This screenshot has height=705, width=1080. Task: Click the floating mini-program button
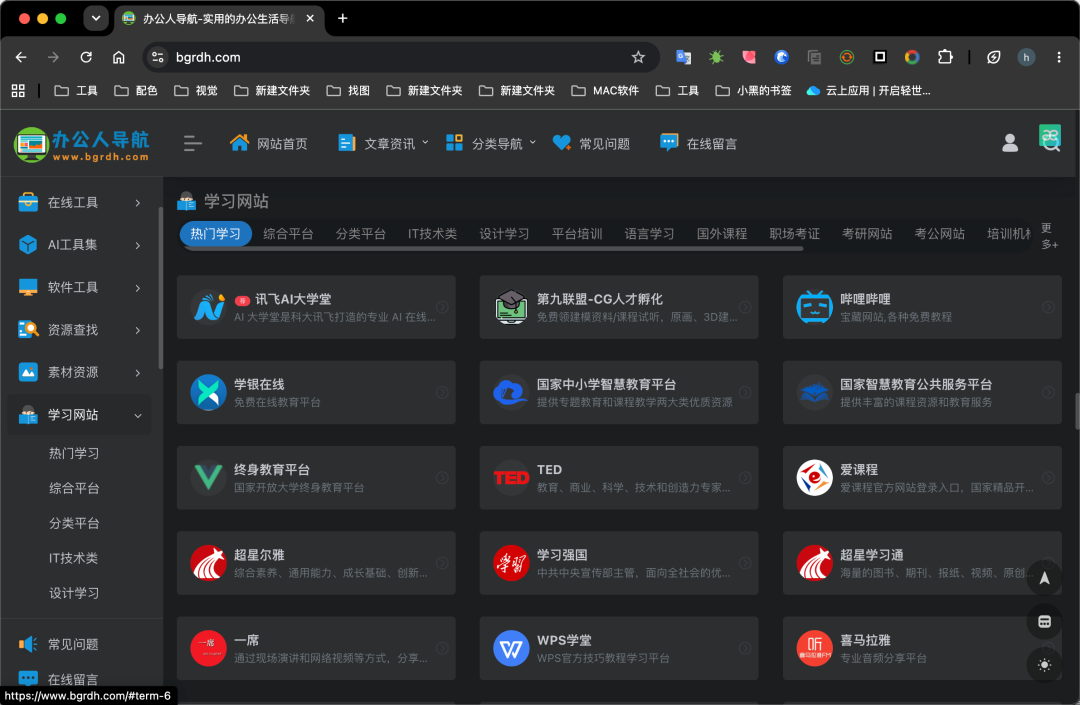pos(1044,622)
